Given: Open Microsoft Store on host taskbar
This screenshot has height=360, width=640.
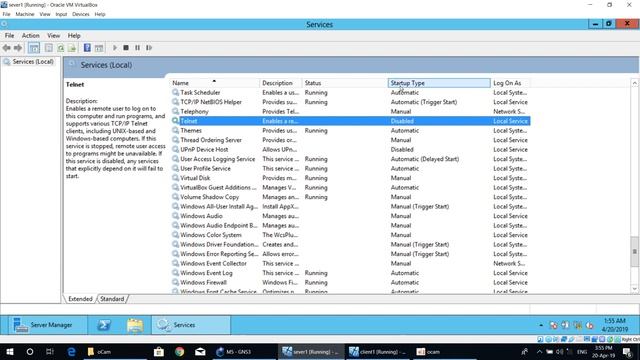Looking at the screenshot, I should coord(159,351).
